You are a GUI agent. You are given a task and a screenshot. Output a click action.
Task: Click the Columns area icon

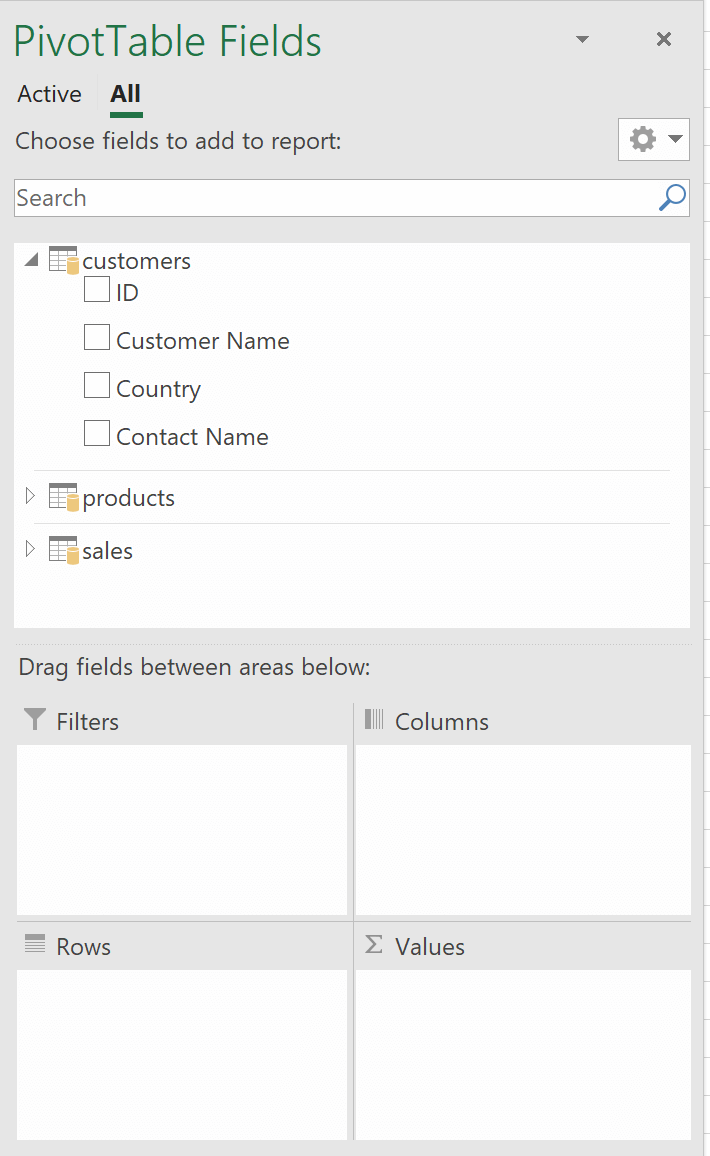374,721
